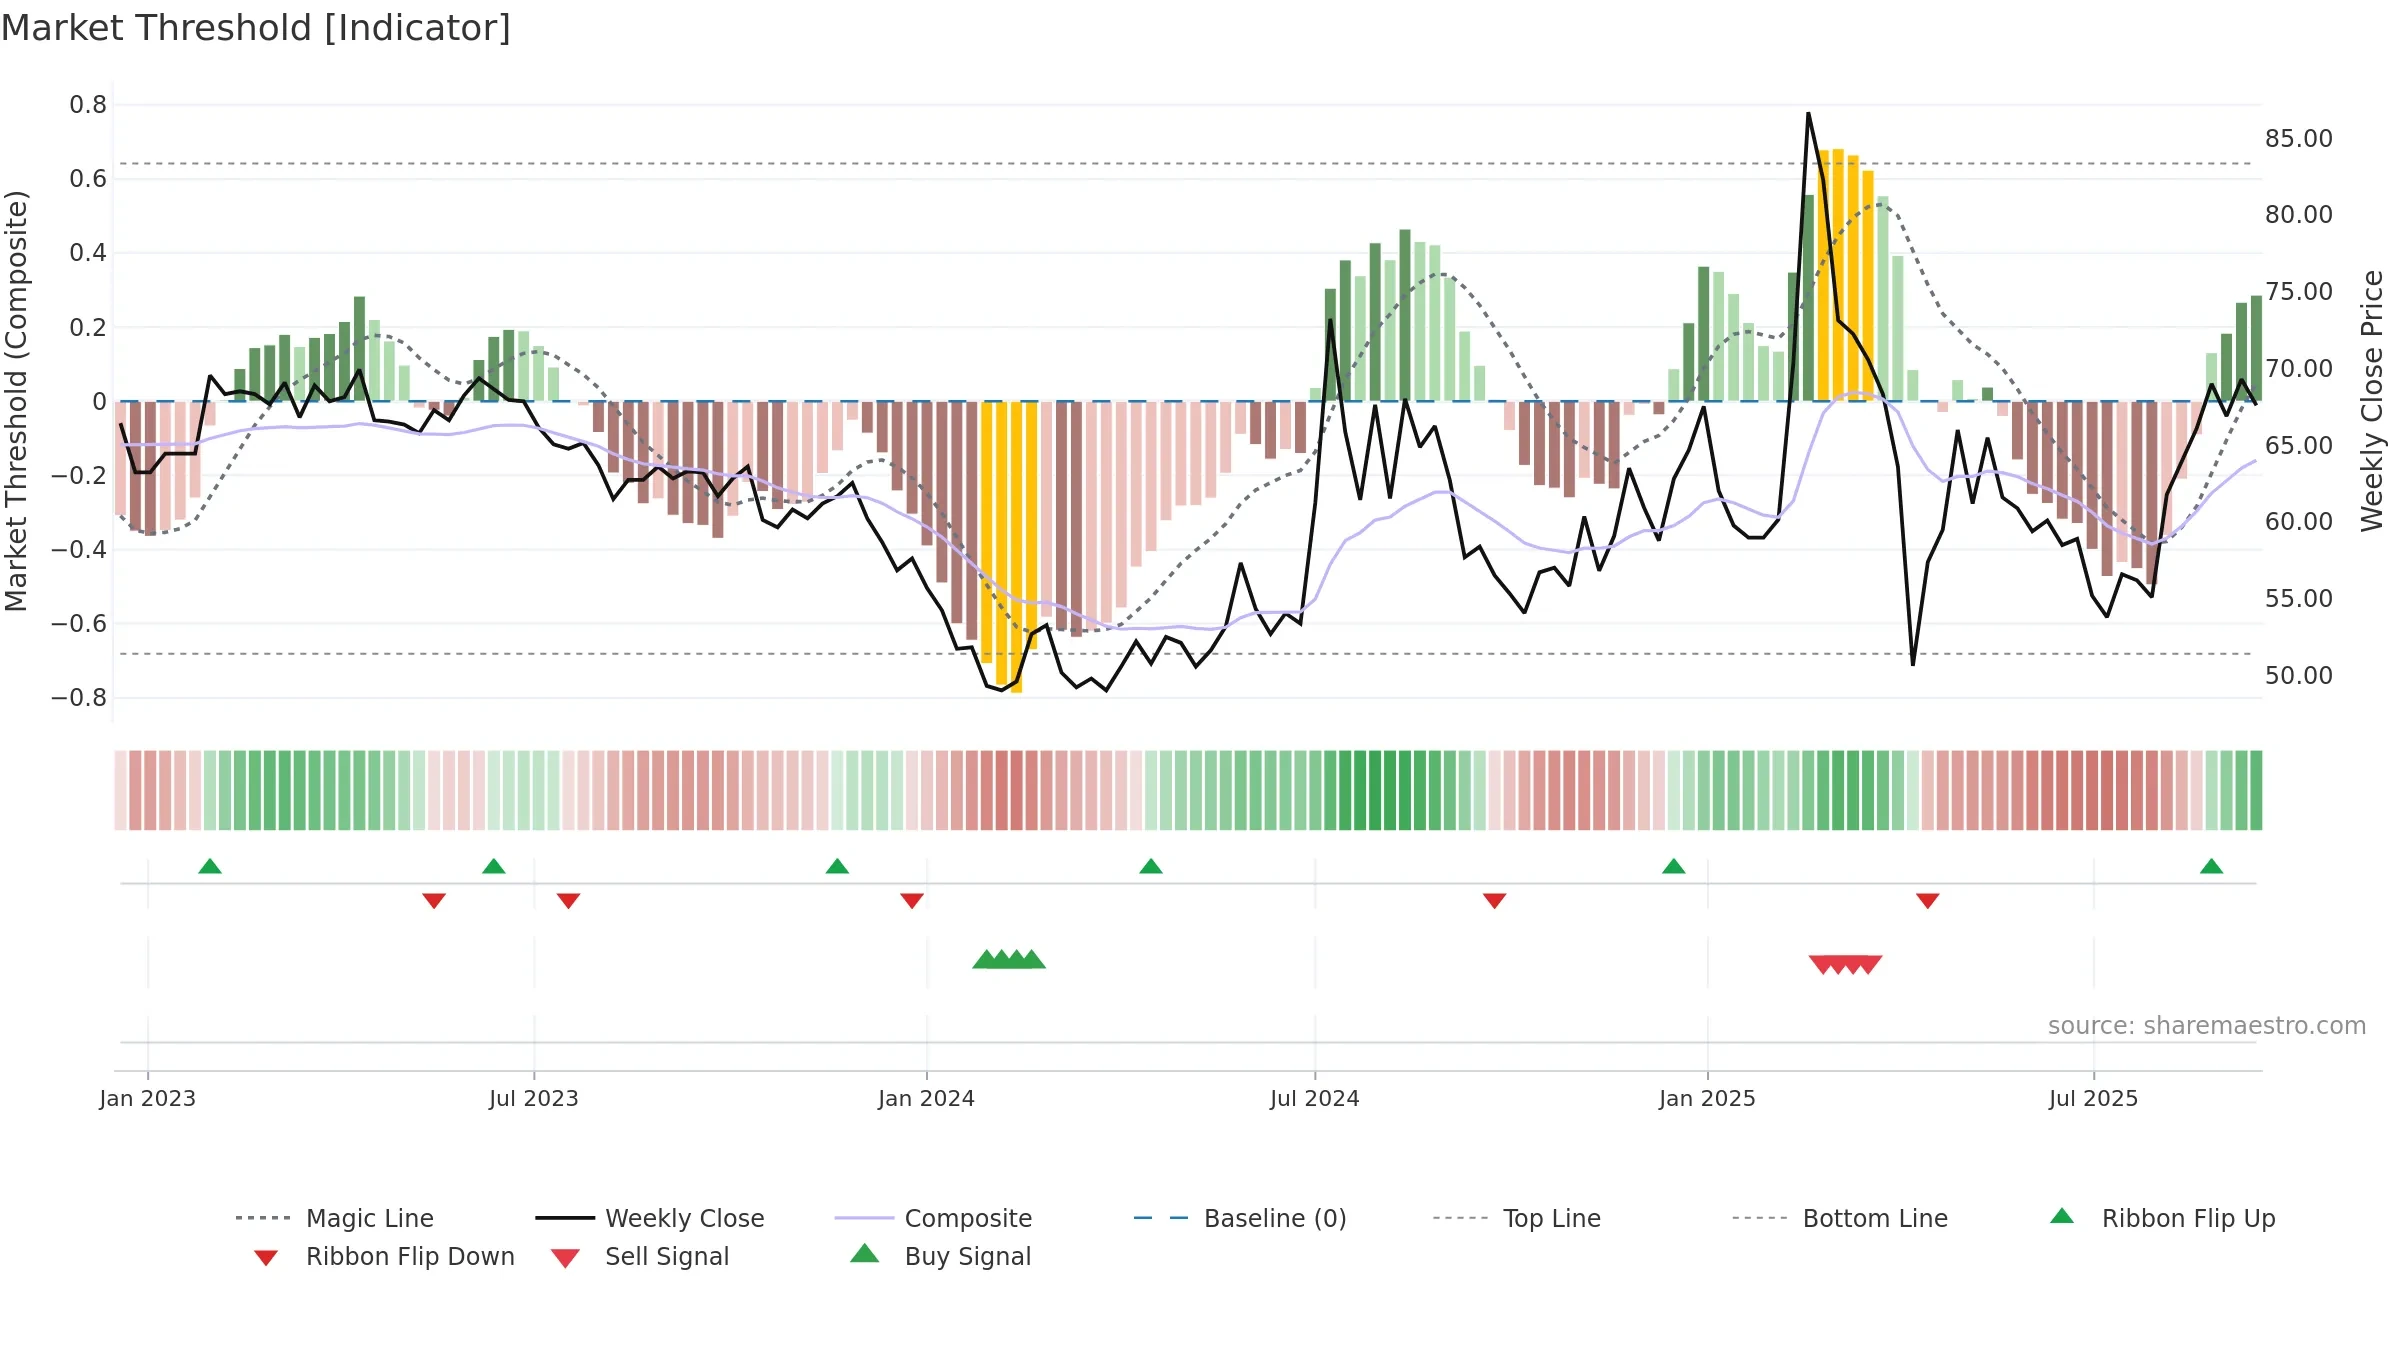
Task: Click the Ribbon Flip Up marker in late January 2023
Action: 210,866
